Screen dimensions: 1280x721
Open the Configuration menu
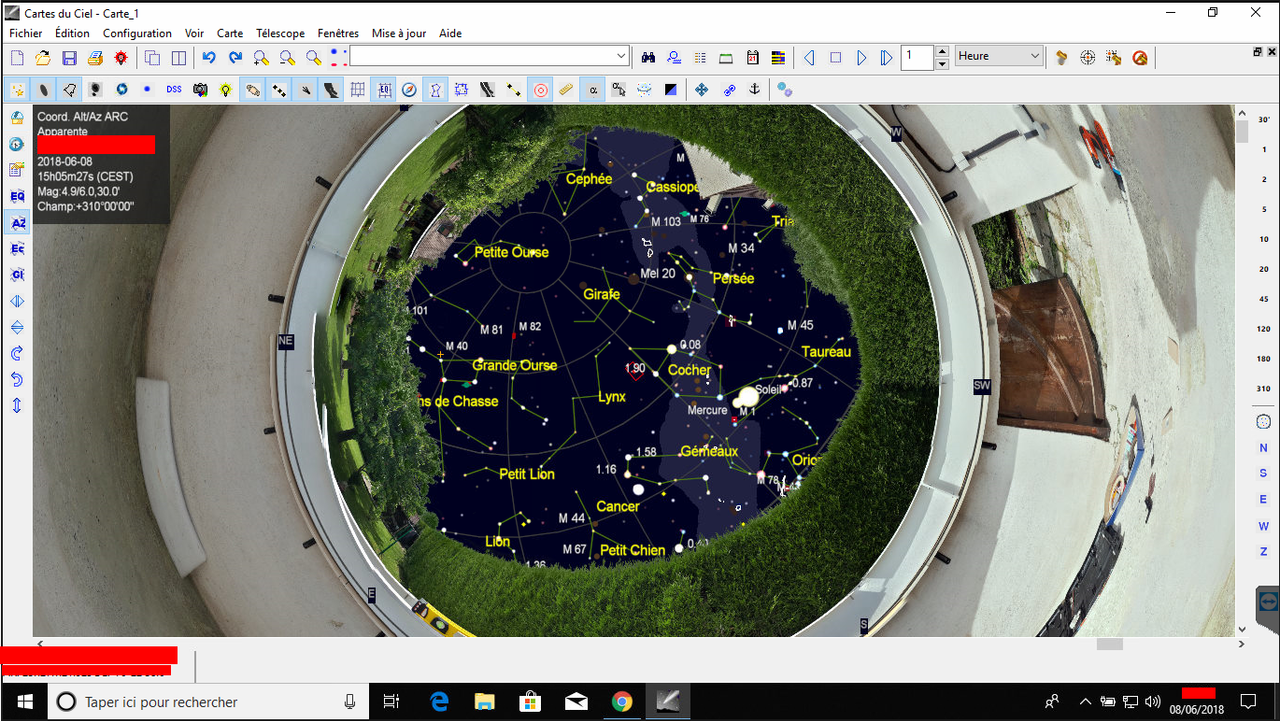[137, 33]
